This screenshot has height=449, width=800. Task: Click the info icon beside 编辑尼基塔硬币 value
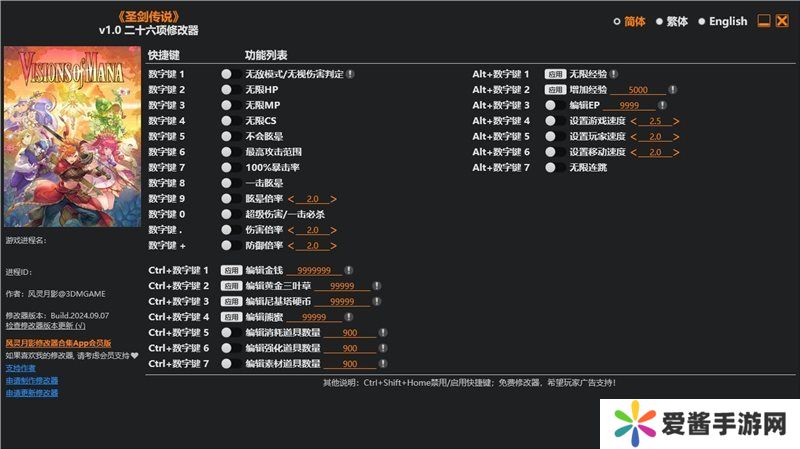click(x=376, y=301)
